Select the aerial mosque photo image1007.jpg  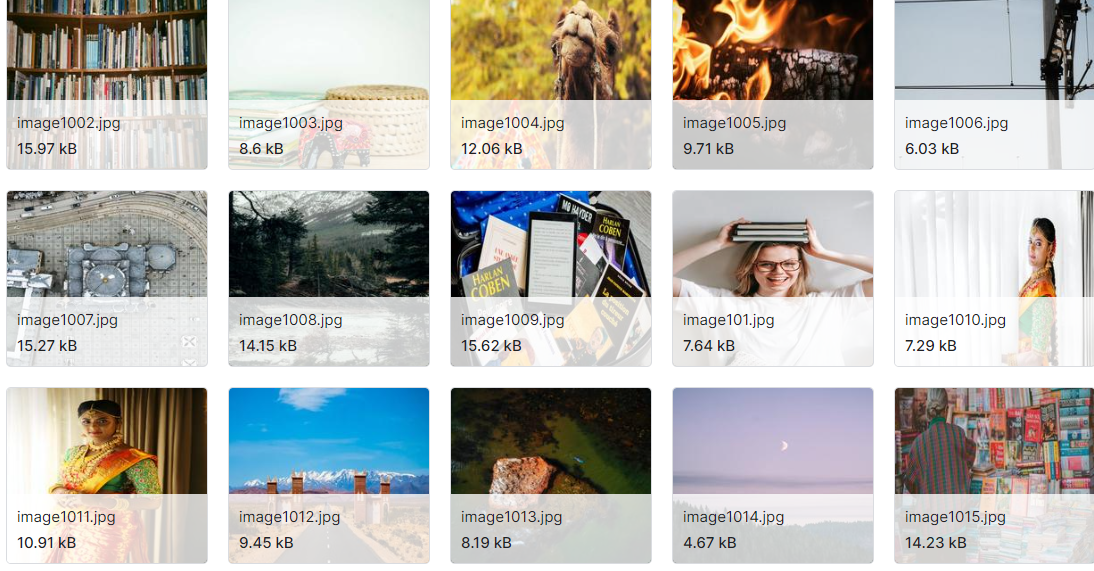pyautogui.click(x=107, y=279)
